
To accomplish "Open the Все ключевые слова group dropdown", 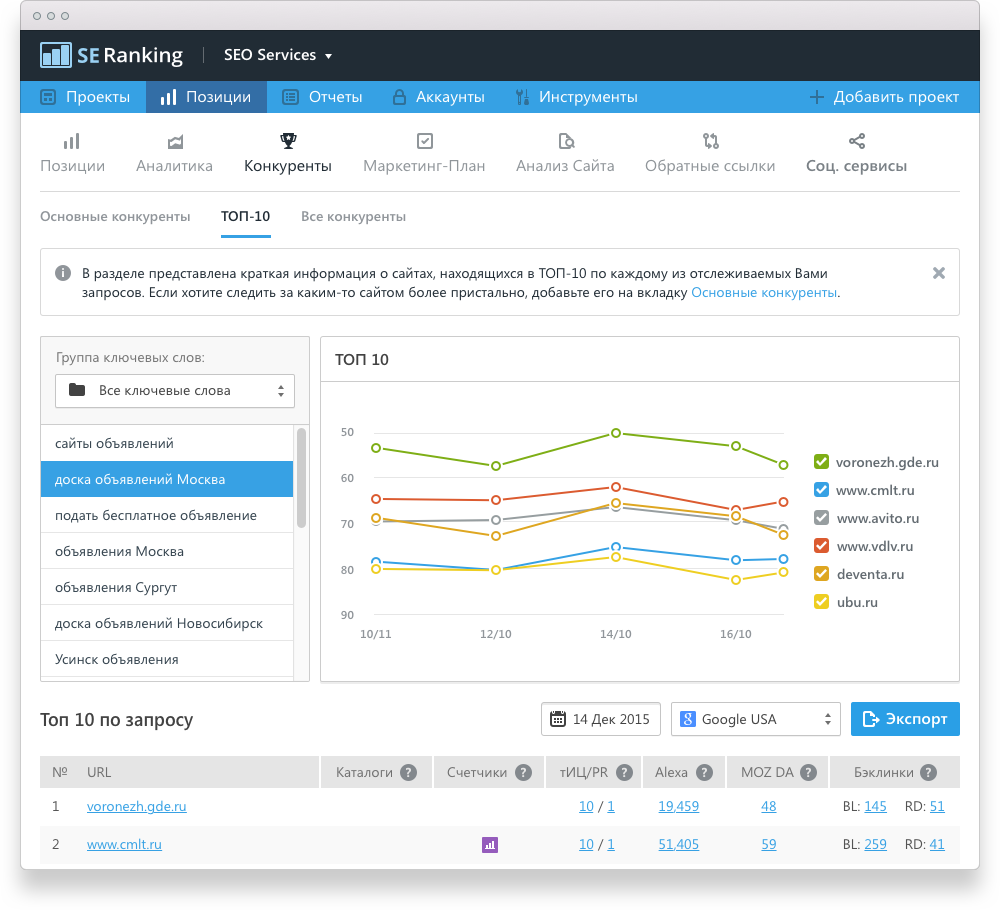I will 175,390.
